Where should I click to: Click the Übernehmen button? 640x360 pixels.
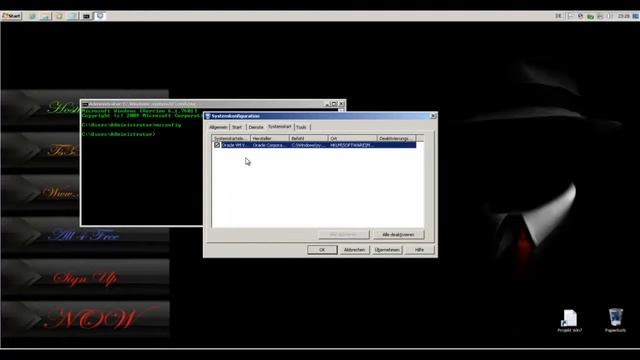[x=387, y=250]
